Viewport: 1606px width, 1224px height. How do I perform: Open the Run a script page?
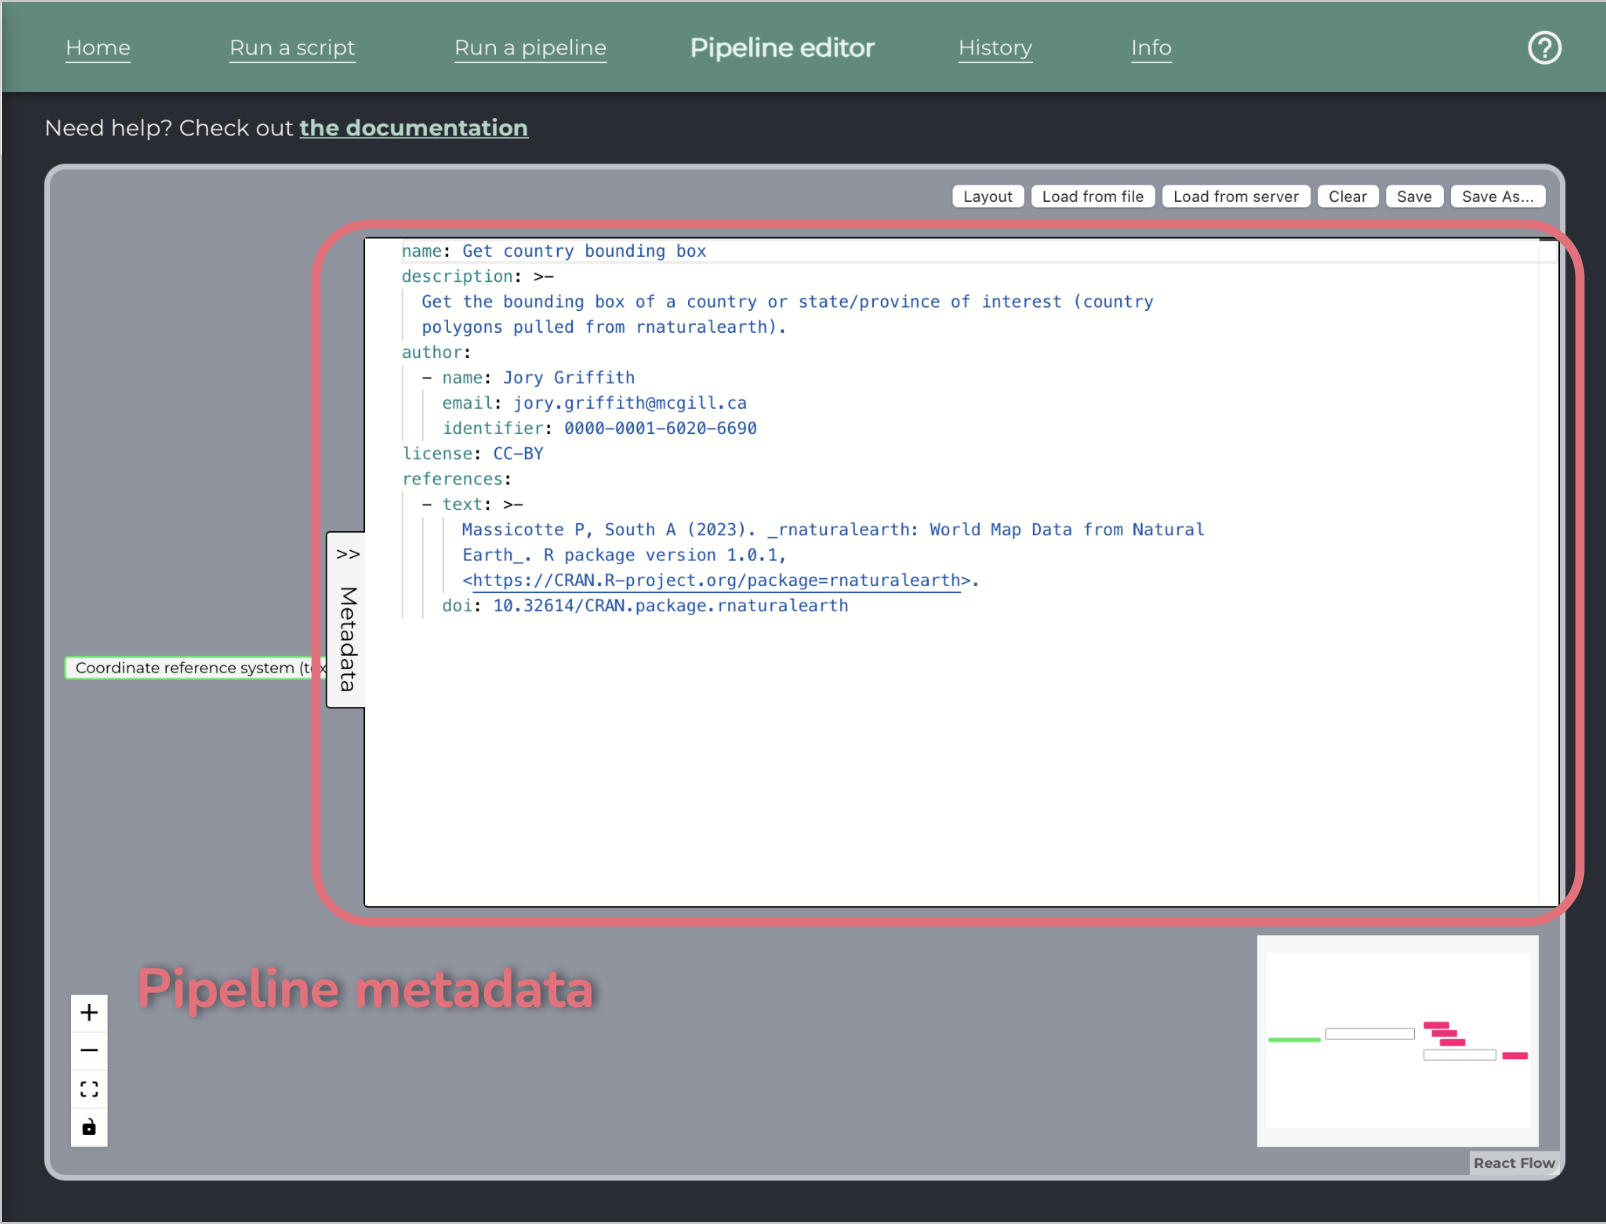pos(292,48)
